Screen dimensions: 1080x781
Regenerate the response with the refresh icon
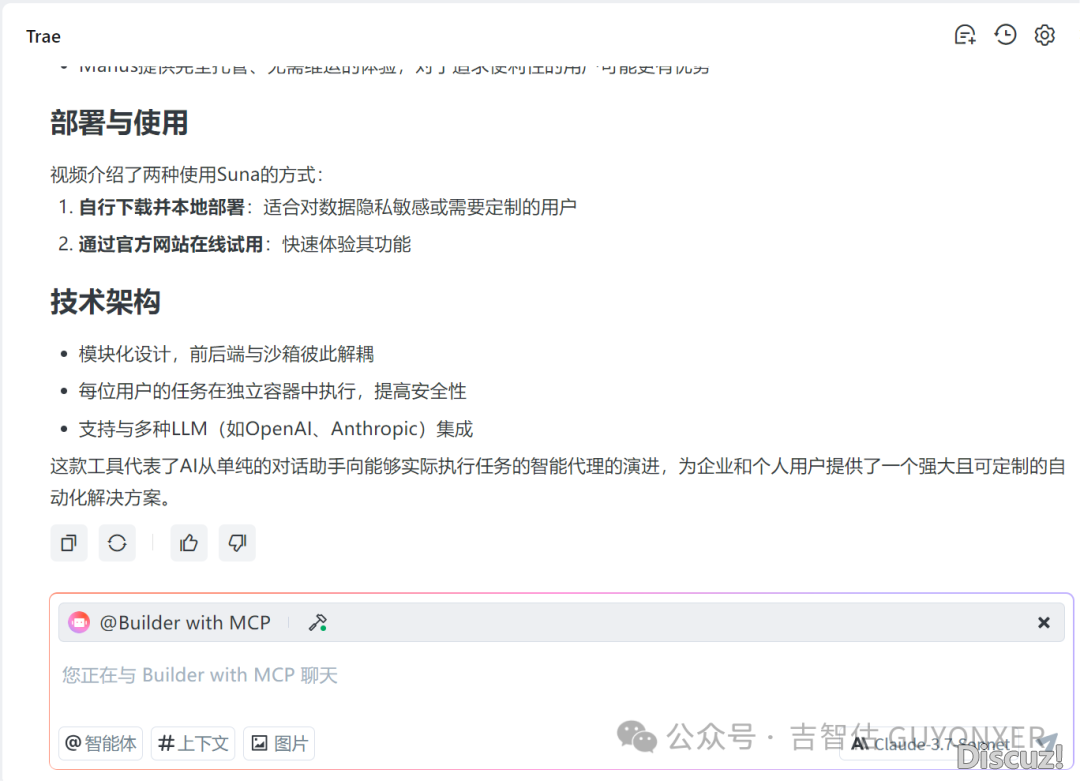click(x=117, y=543)
